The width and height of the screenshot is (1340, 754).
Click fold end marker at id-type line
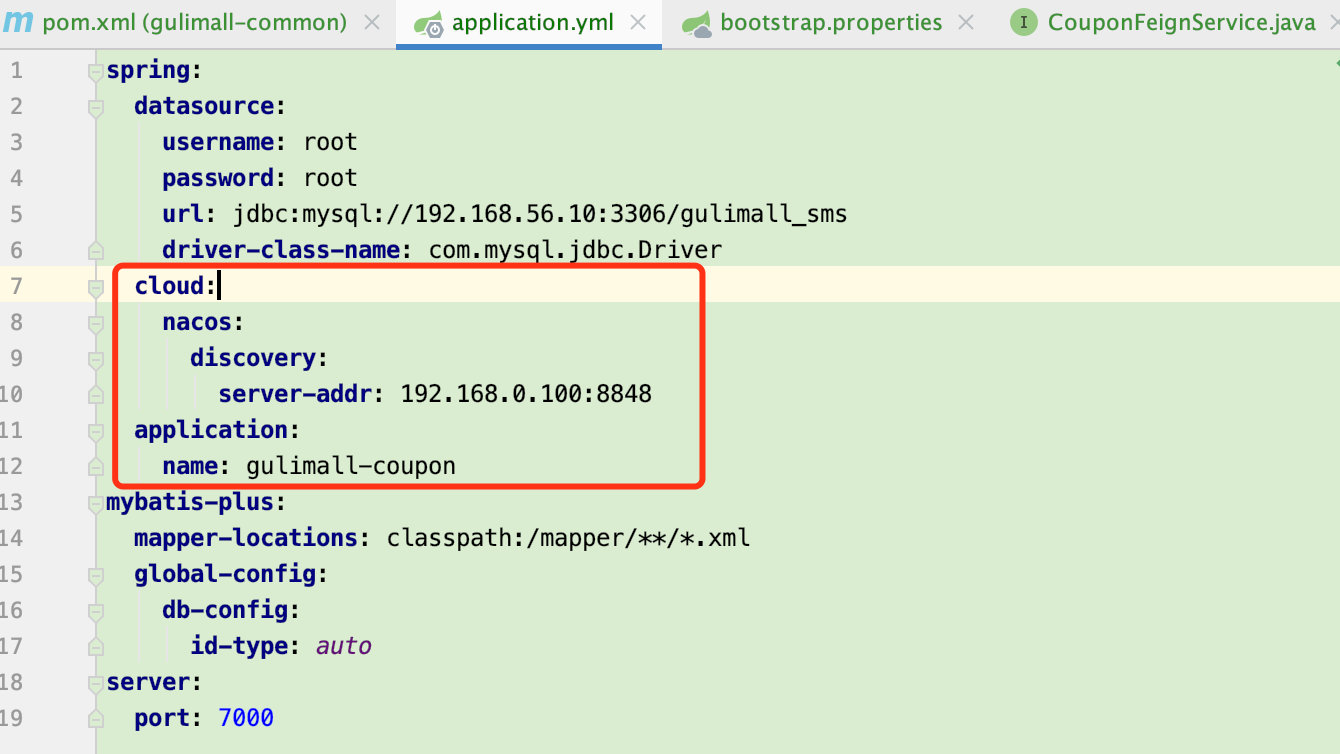[96, 646]
